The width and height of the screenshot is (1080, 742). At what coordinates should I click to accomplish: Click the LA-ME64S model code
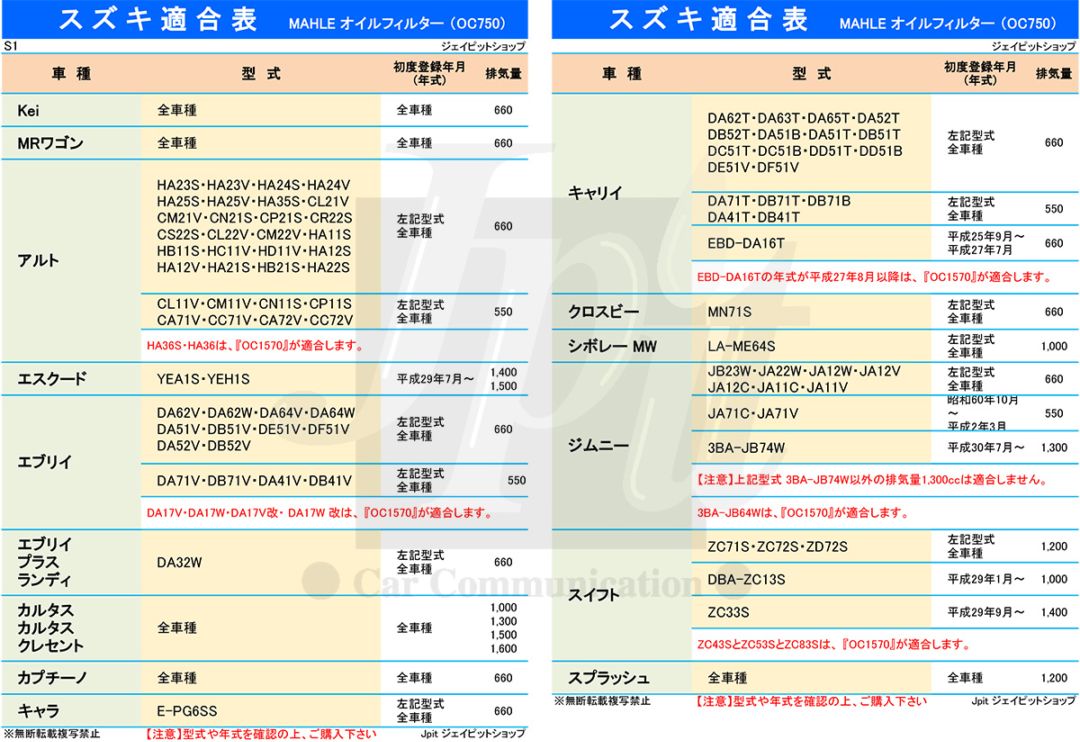741,346
